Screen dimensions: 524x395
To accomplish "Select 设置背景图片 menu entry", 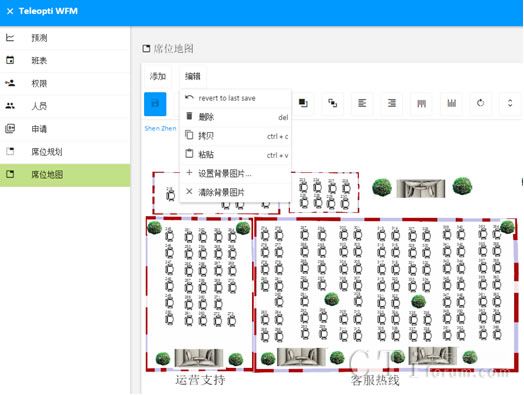I will click(236, 173).
